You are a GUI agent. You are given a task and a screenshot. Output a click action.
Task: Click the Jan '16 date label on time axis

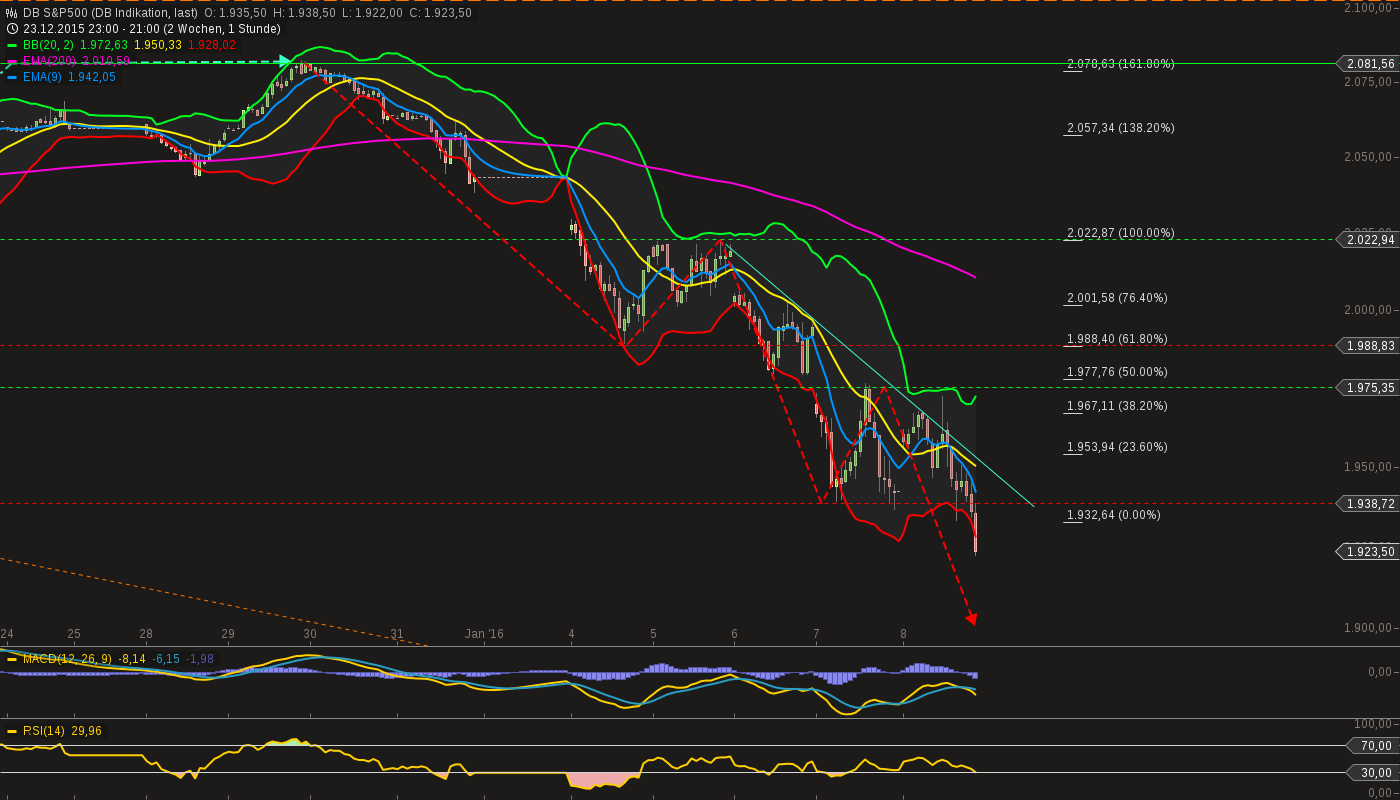484,634
